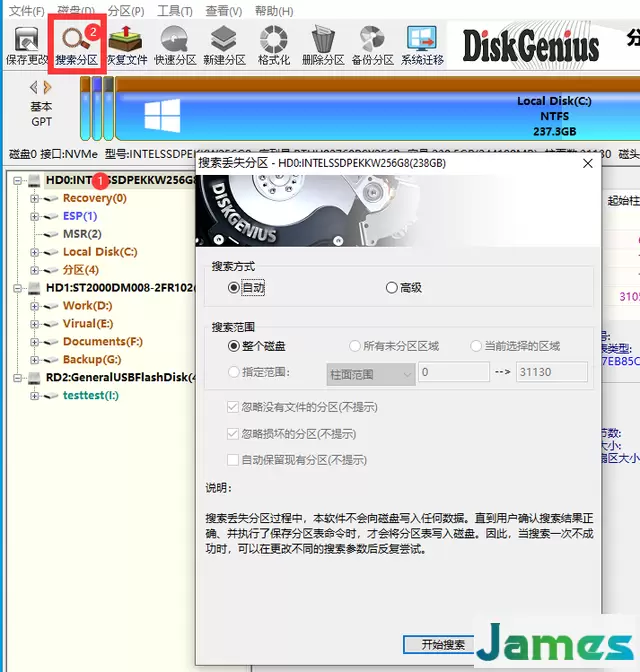Click the MSR(2) partition drive icon
640x672 pixels.
(x=51, y=234)
